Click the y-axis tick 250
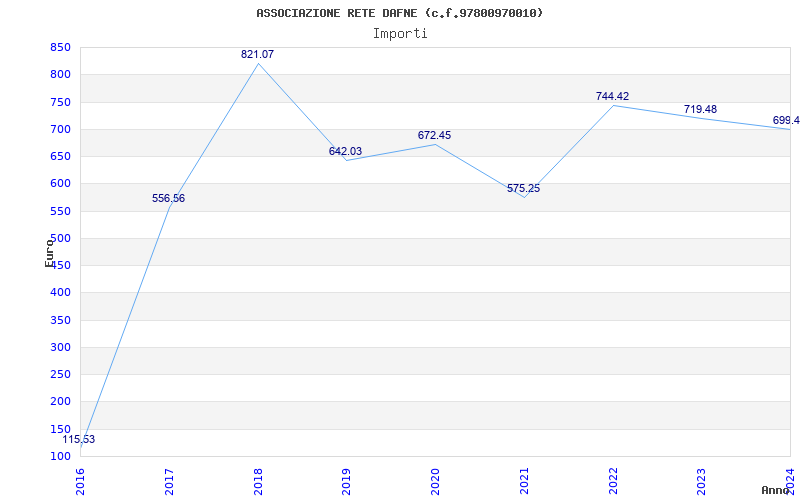Image resolution: width=800 pixels, height=500 pixels. [x=60, y=374]
